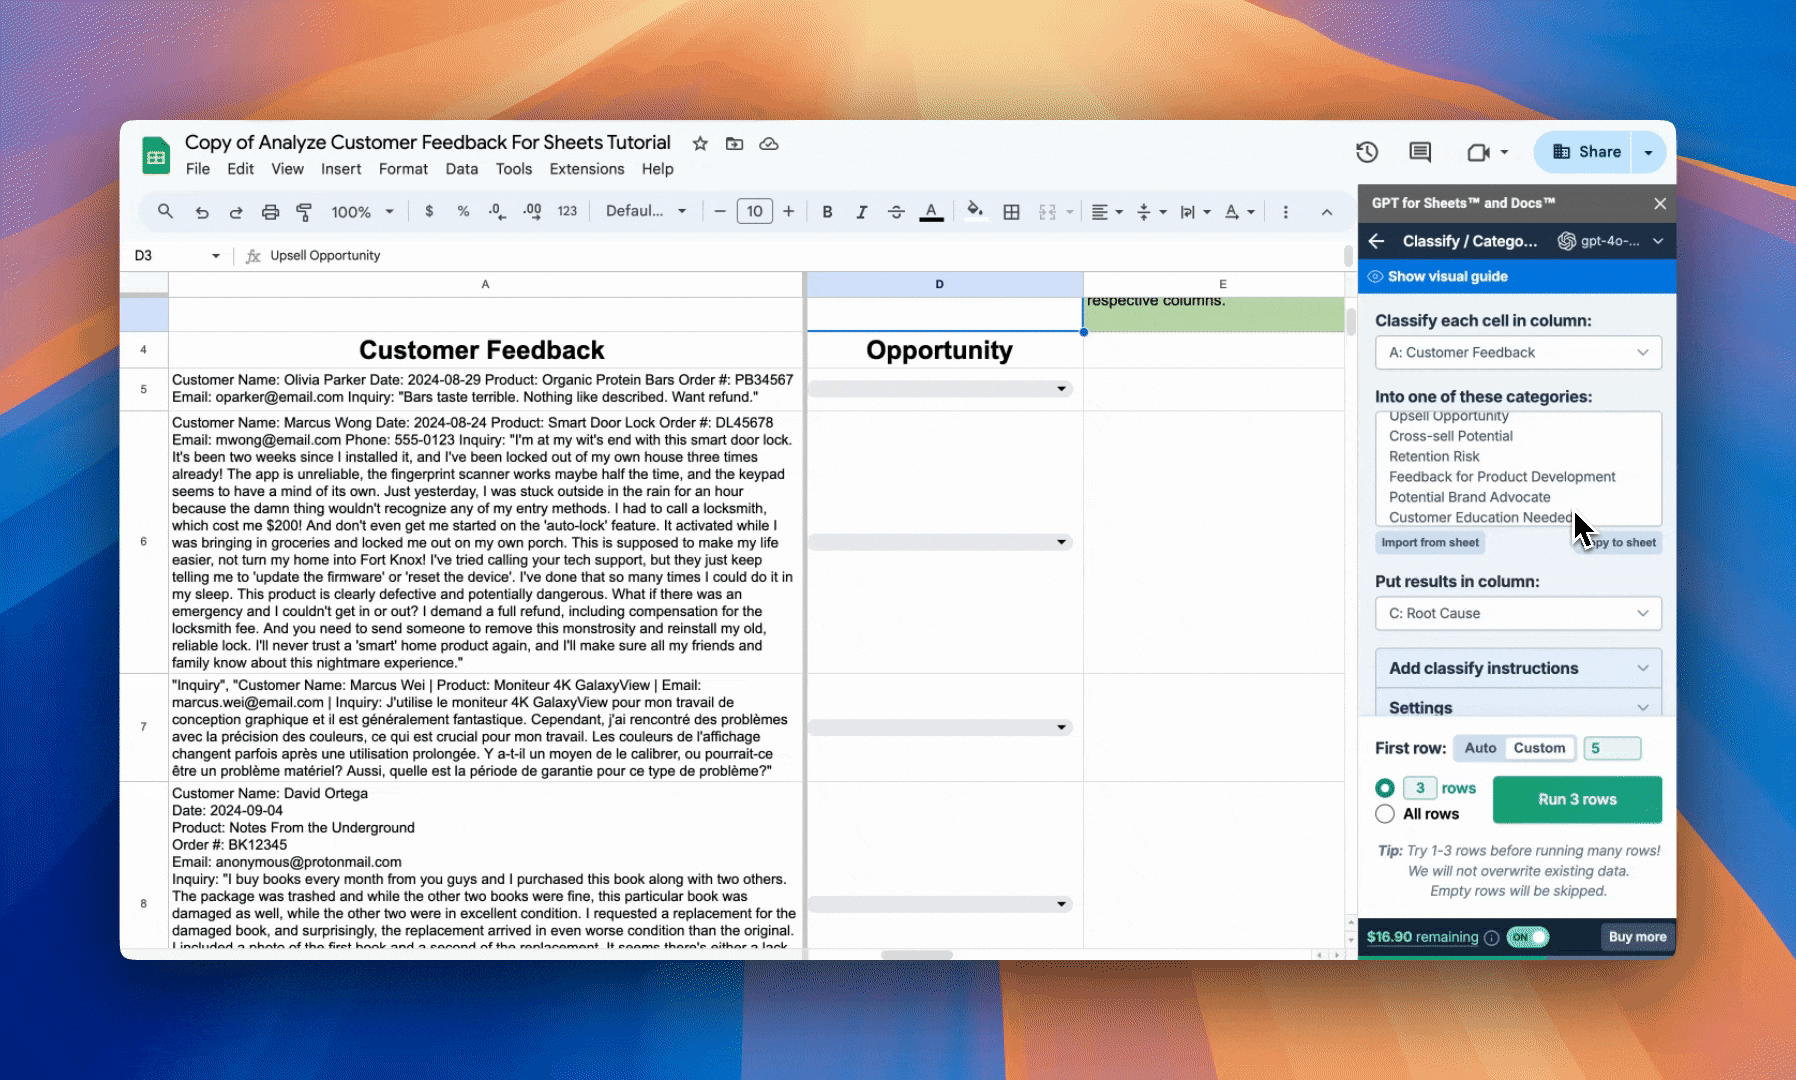Open the comments panel icon
This screenshot has height=1080, width=1796.
tap(1420, 152)
